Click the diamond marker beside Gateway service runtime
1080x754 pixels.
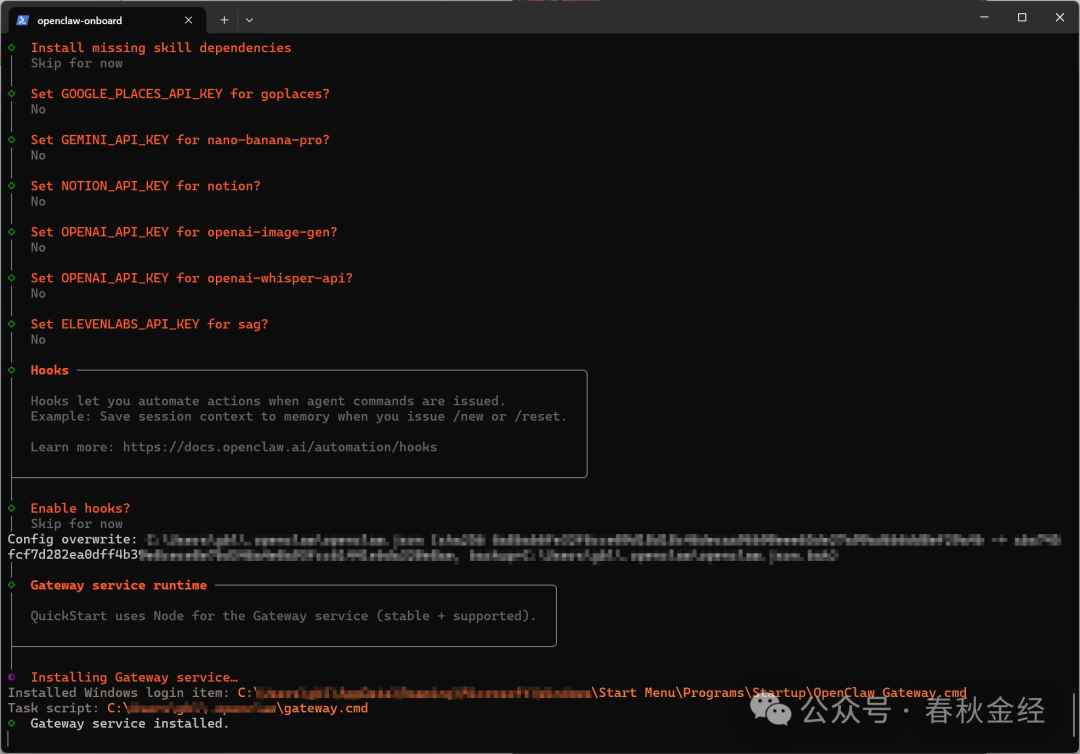(12, 585)
